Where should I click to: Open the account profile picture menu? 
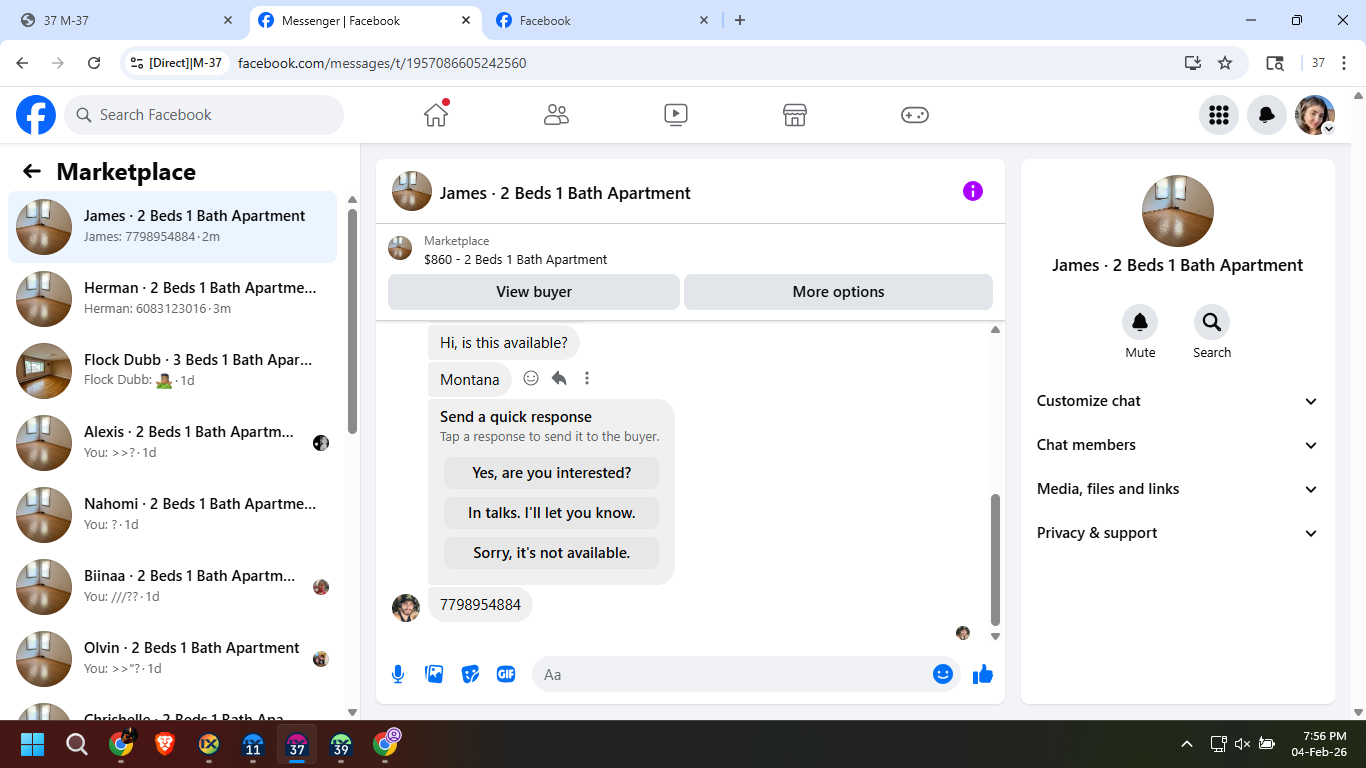pyautogui.click(x=1315, y=115)
